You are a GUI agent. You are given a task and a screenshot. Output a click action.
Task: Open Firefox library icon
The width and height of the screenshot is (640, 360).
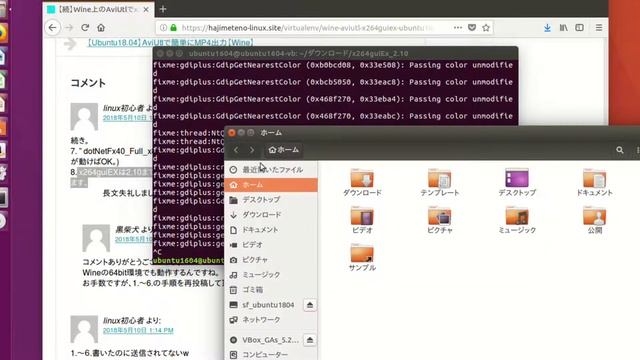coord(564,28)
